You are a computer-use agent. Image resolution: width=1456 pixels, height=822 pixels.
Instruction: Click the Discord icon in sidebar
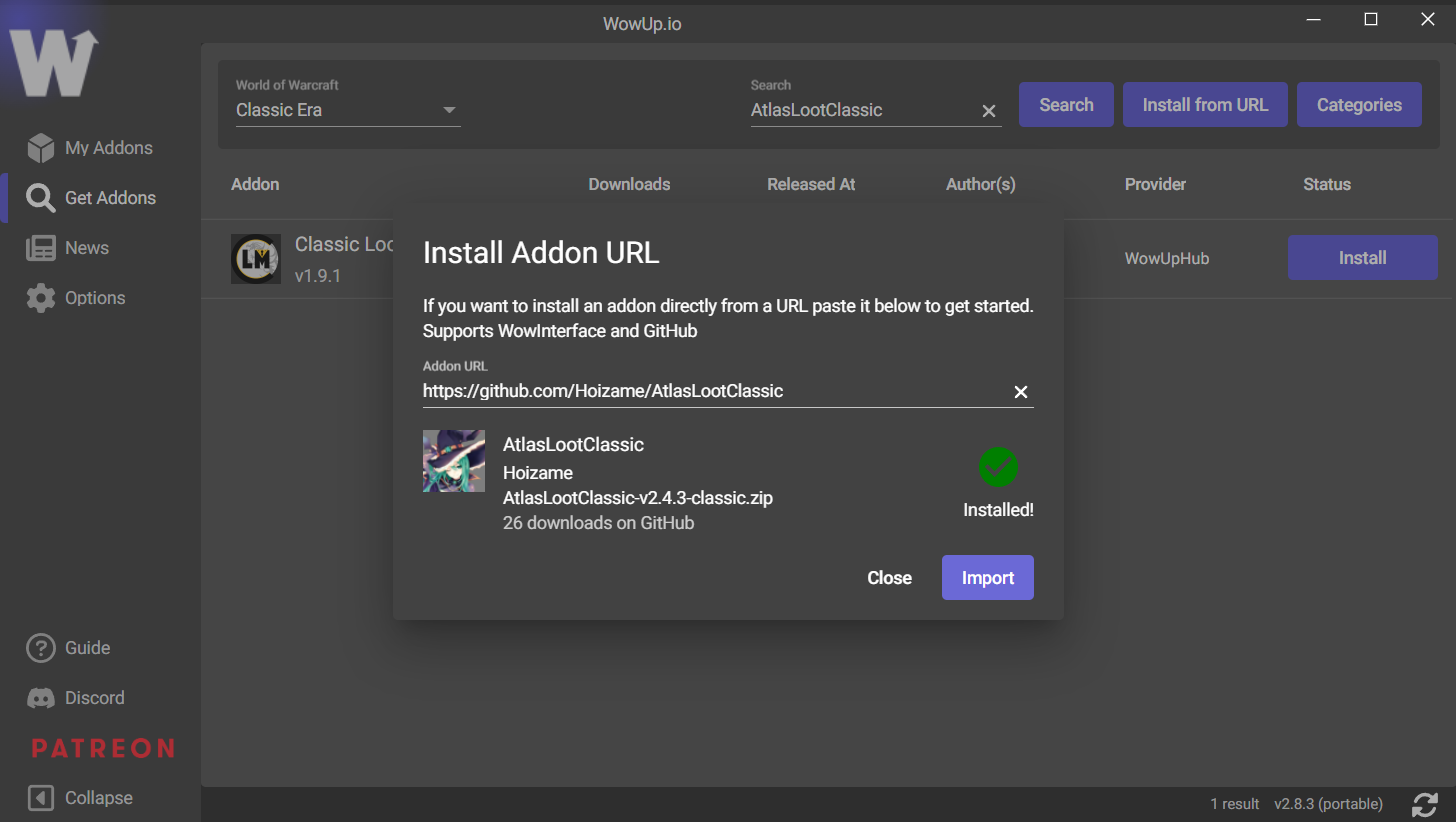(x=40, y=697)
